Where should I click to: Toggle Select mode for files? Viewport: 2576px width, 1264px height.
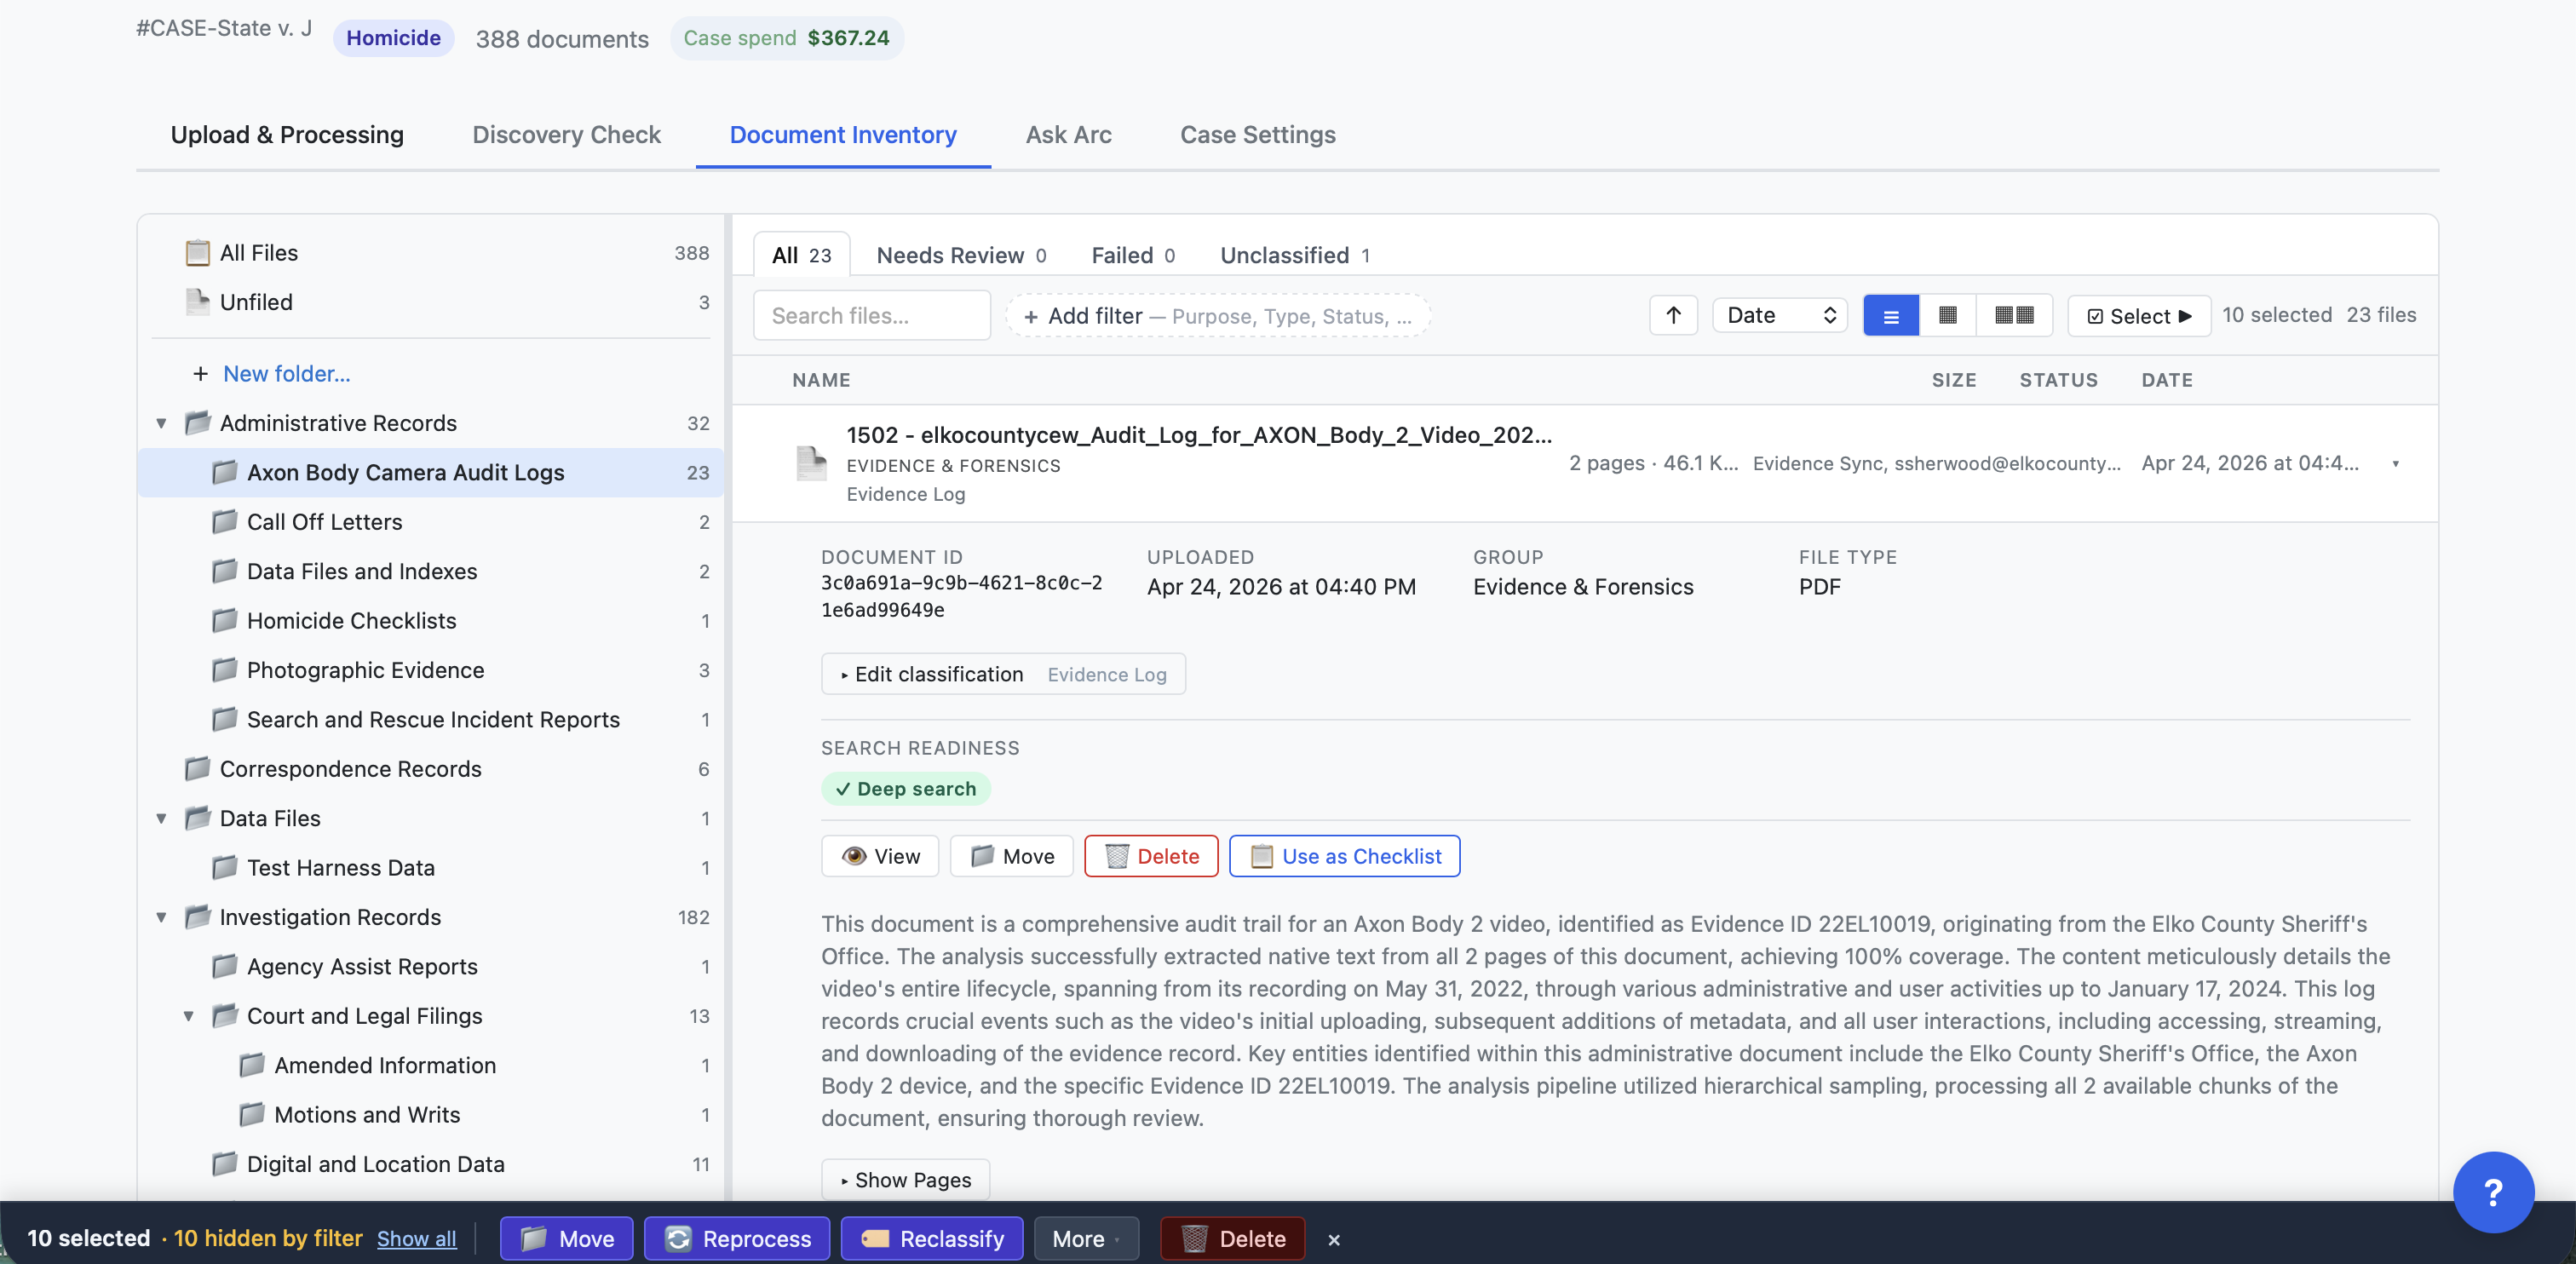click(2139, 316)
